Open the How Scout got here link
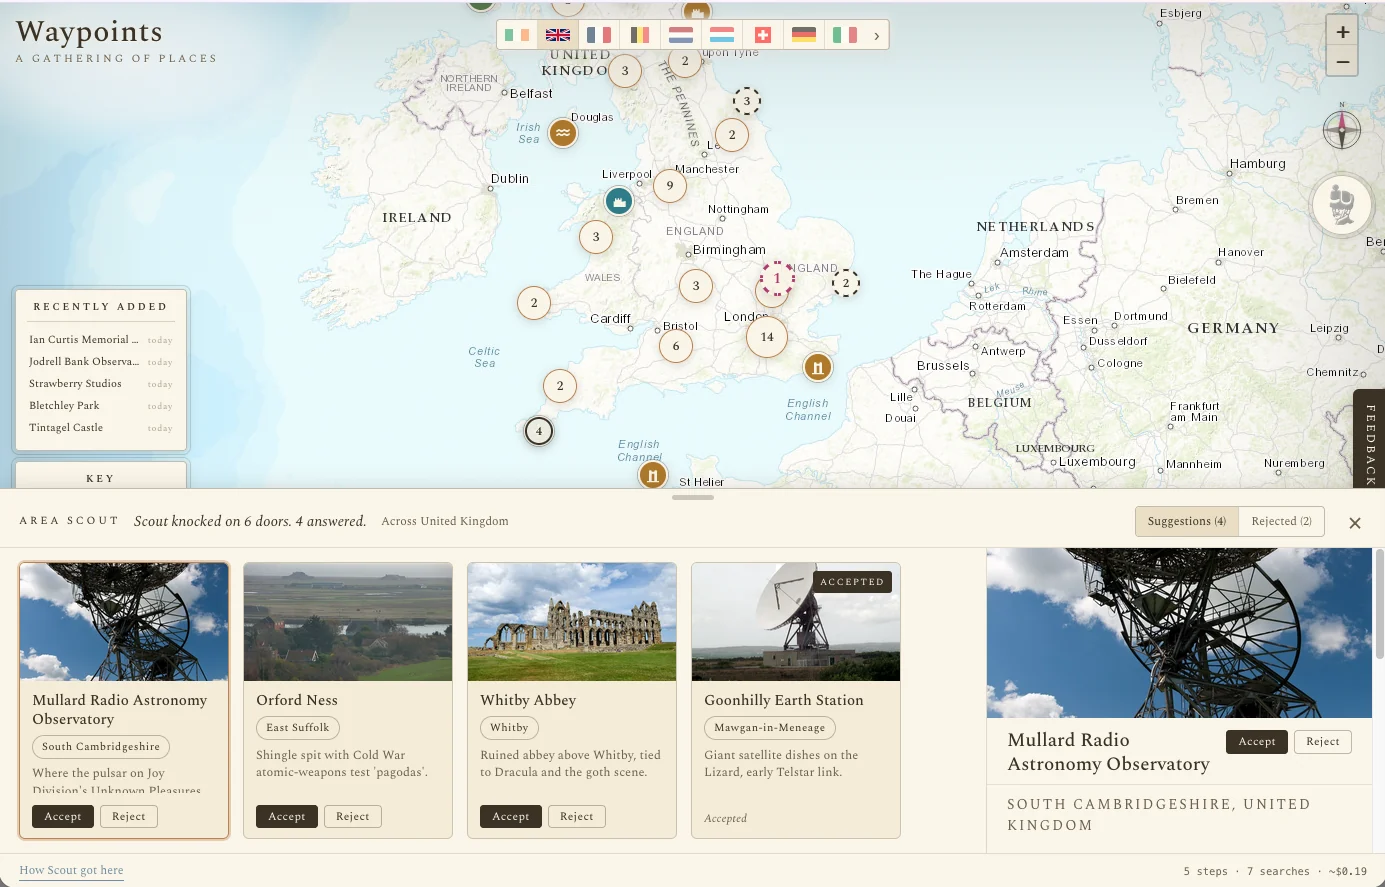This screenshot has height=887, width=1385. point(72,870)
